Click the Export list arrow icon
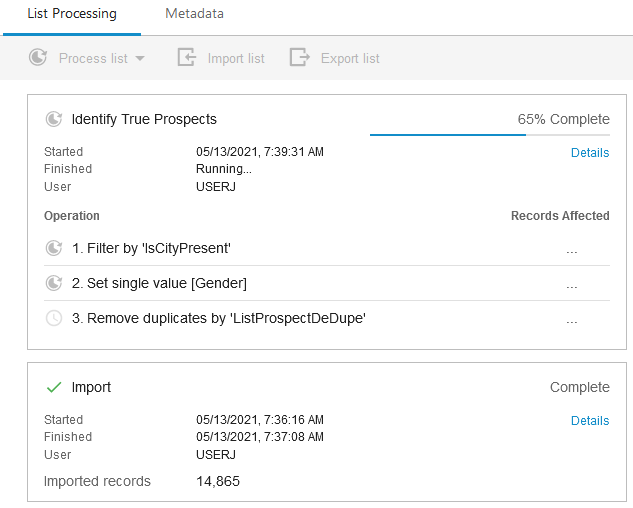 pyautogui.click(x=299, y=58)
